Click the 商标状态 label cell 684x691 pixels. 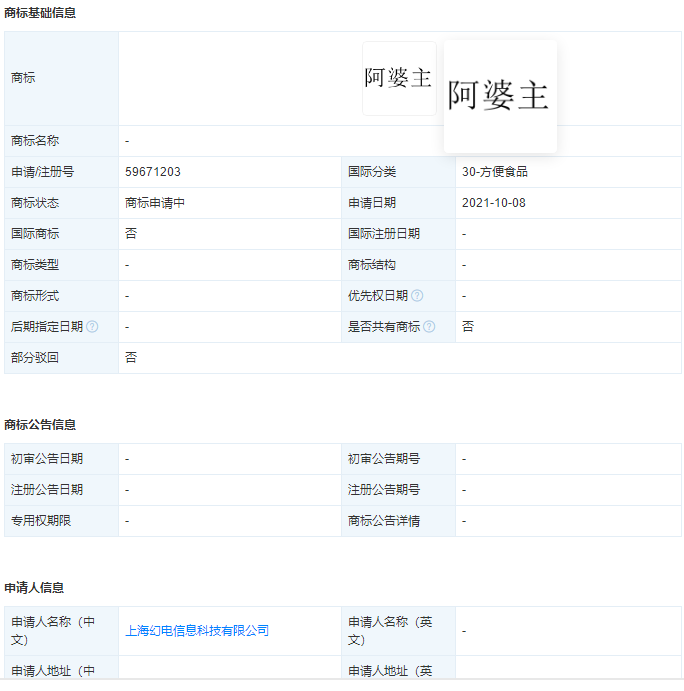point(61,203)
